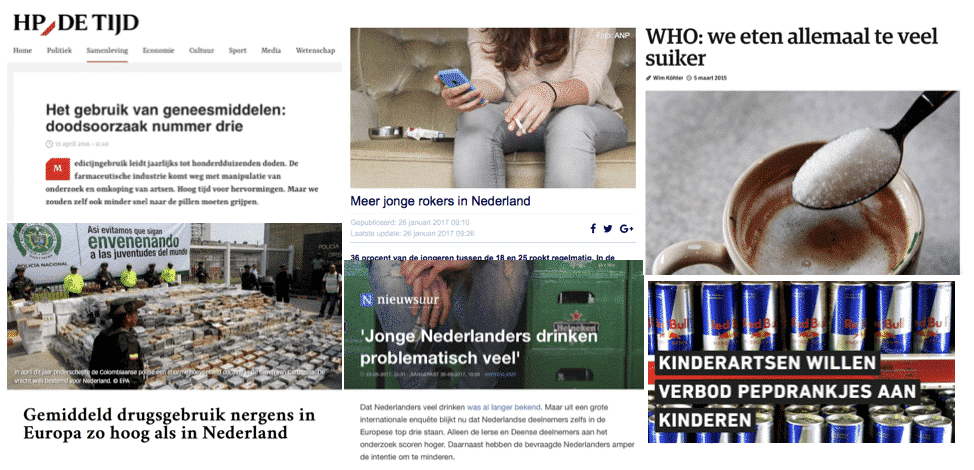
Task: Open the Home menu item
Action: pos(22,51)
